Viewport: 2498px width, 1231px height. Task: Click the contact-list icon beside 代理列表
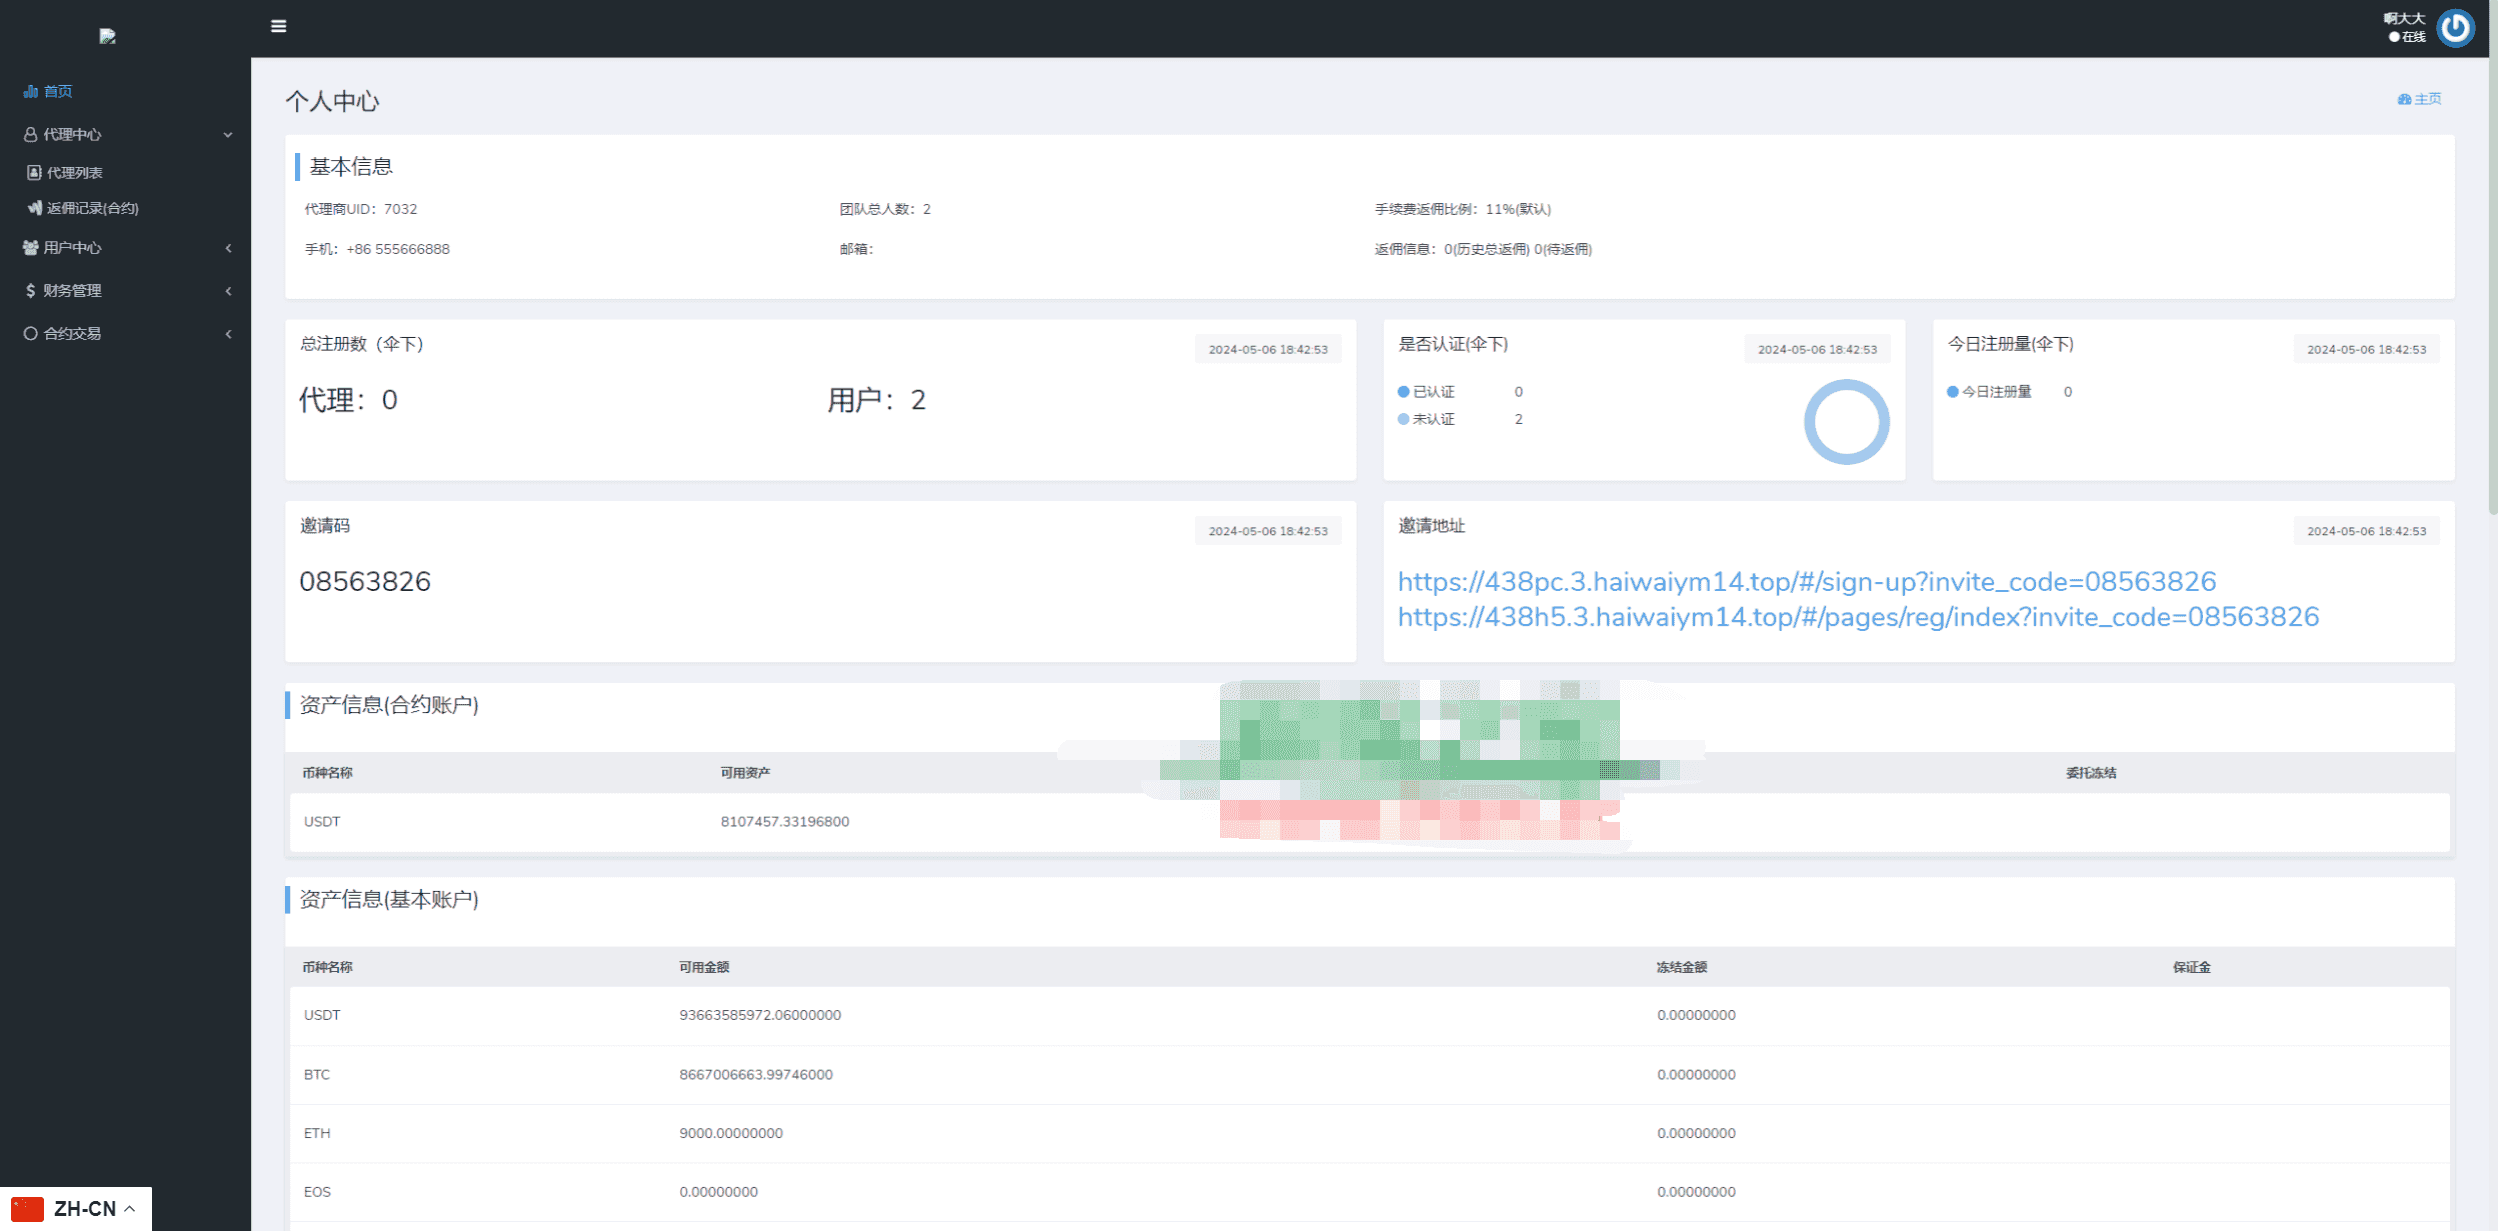tap(34, 172)
